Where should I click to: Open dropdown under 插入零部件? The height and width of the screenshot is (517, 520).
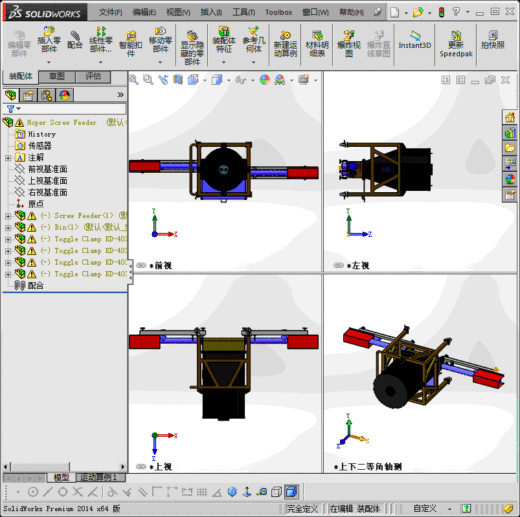(49, 62)
